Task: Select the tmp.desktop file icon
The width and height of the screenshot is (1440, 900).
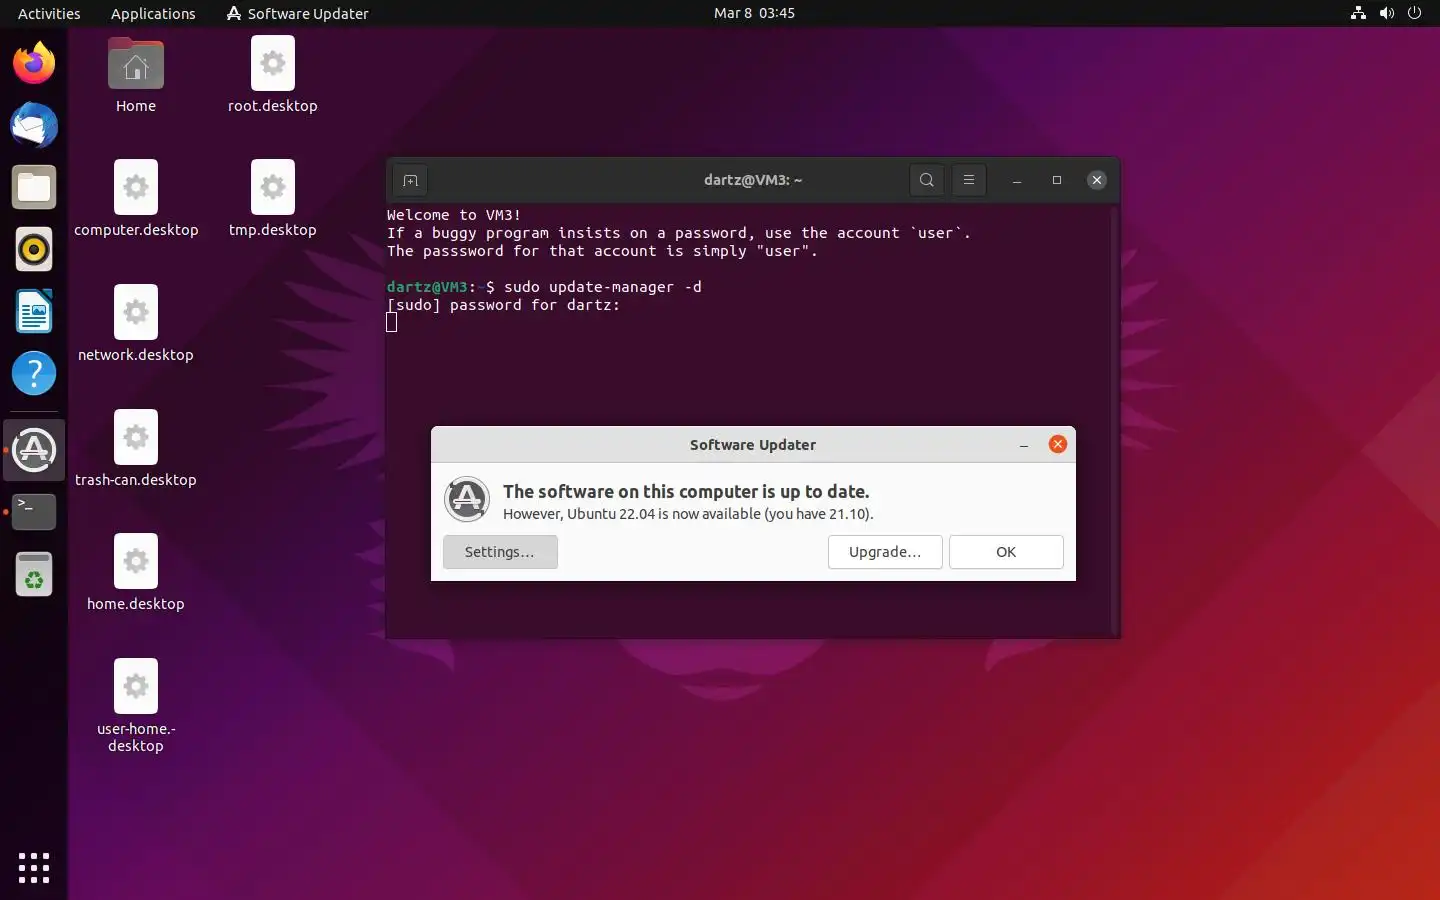Action: coord(273,199)
